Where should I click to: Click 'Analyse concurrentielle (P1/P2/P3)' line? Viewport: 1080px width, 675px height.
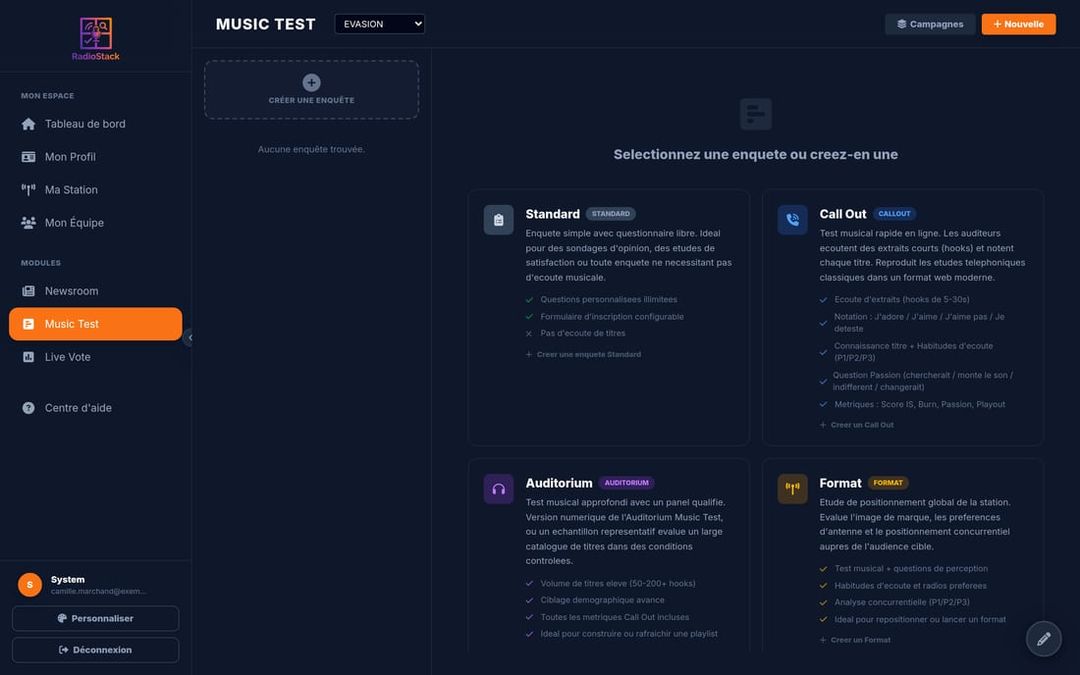(902, 602)
